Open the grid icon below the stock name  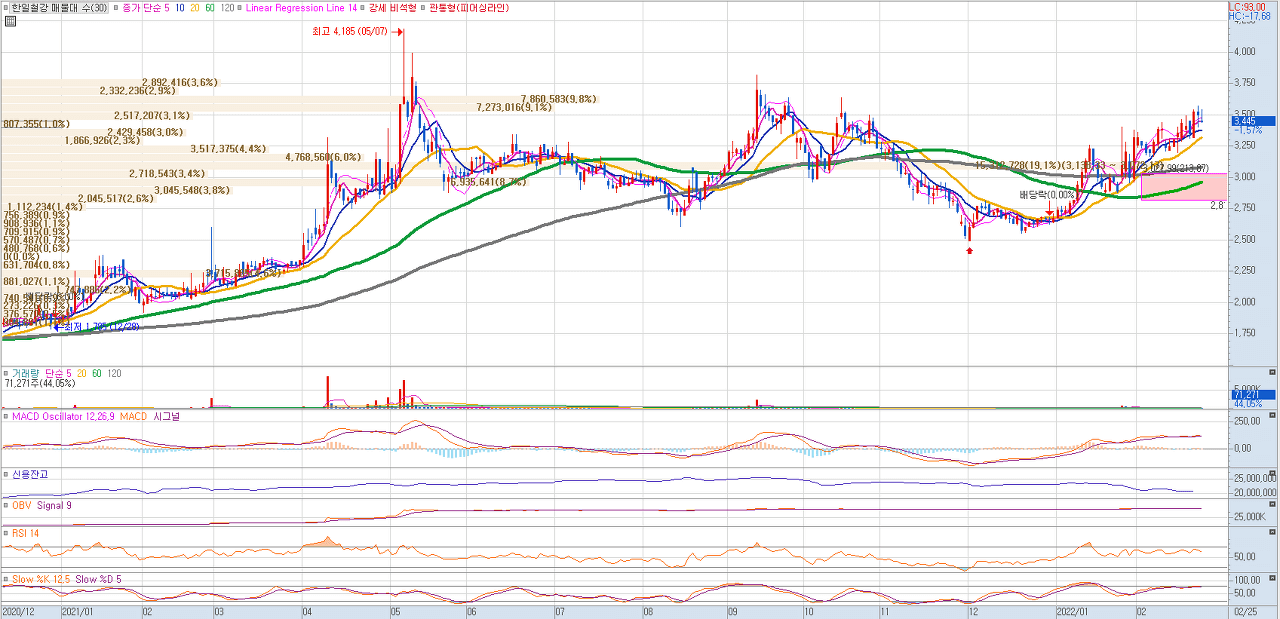tap(9, 19)
